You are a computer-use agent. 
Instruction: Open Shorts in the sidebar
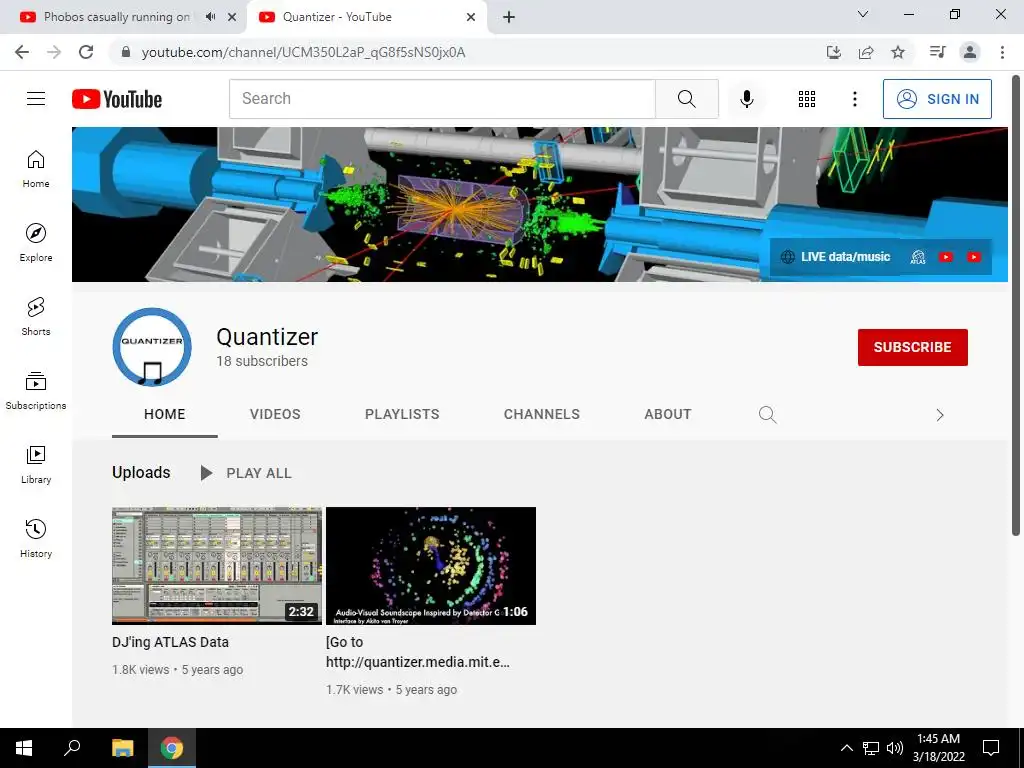coord(36,317)
